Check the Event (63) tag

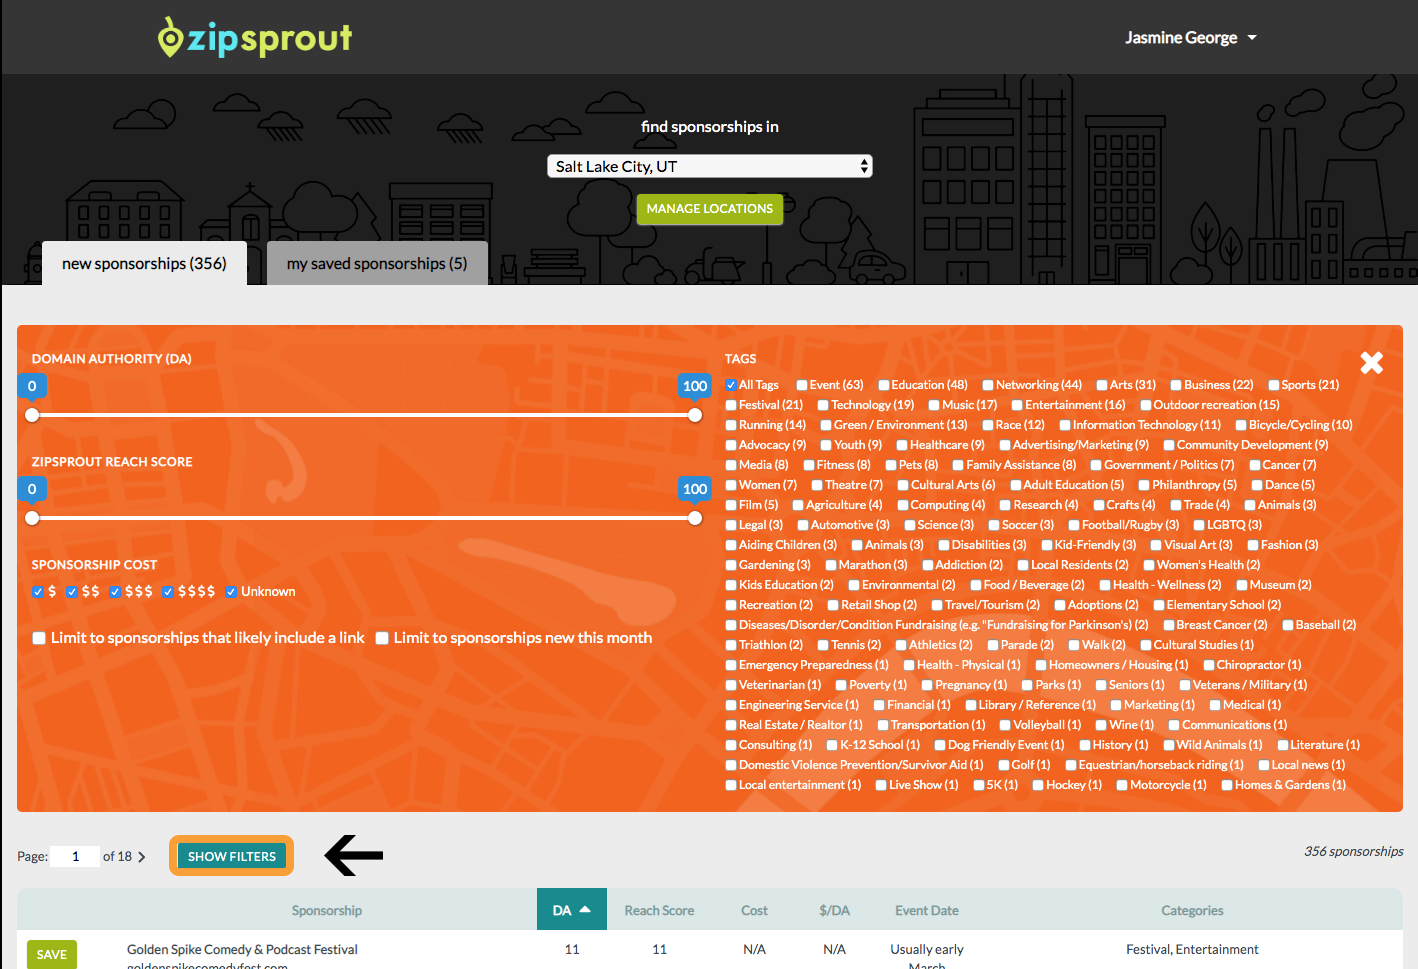[802, 385]
